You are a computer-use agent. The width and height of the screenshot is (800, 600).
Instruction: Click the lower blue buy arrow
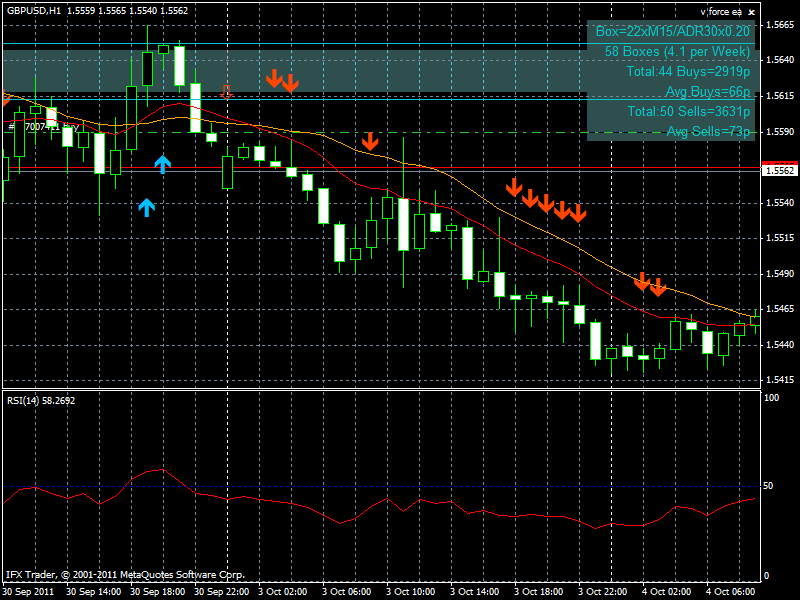(x=147, y=207)
